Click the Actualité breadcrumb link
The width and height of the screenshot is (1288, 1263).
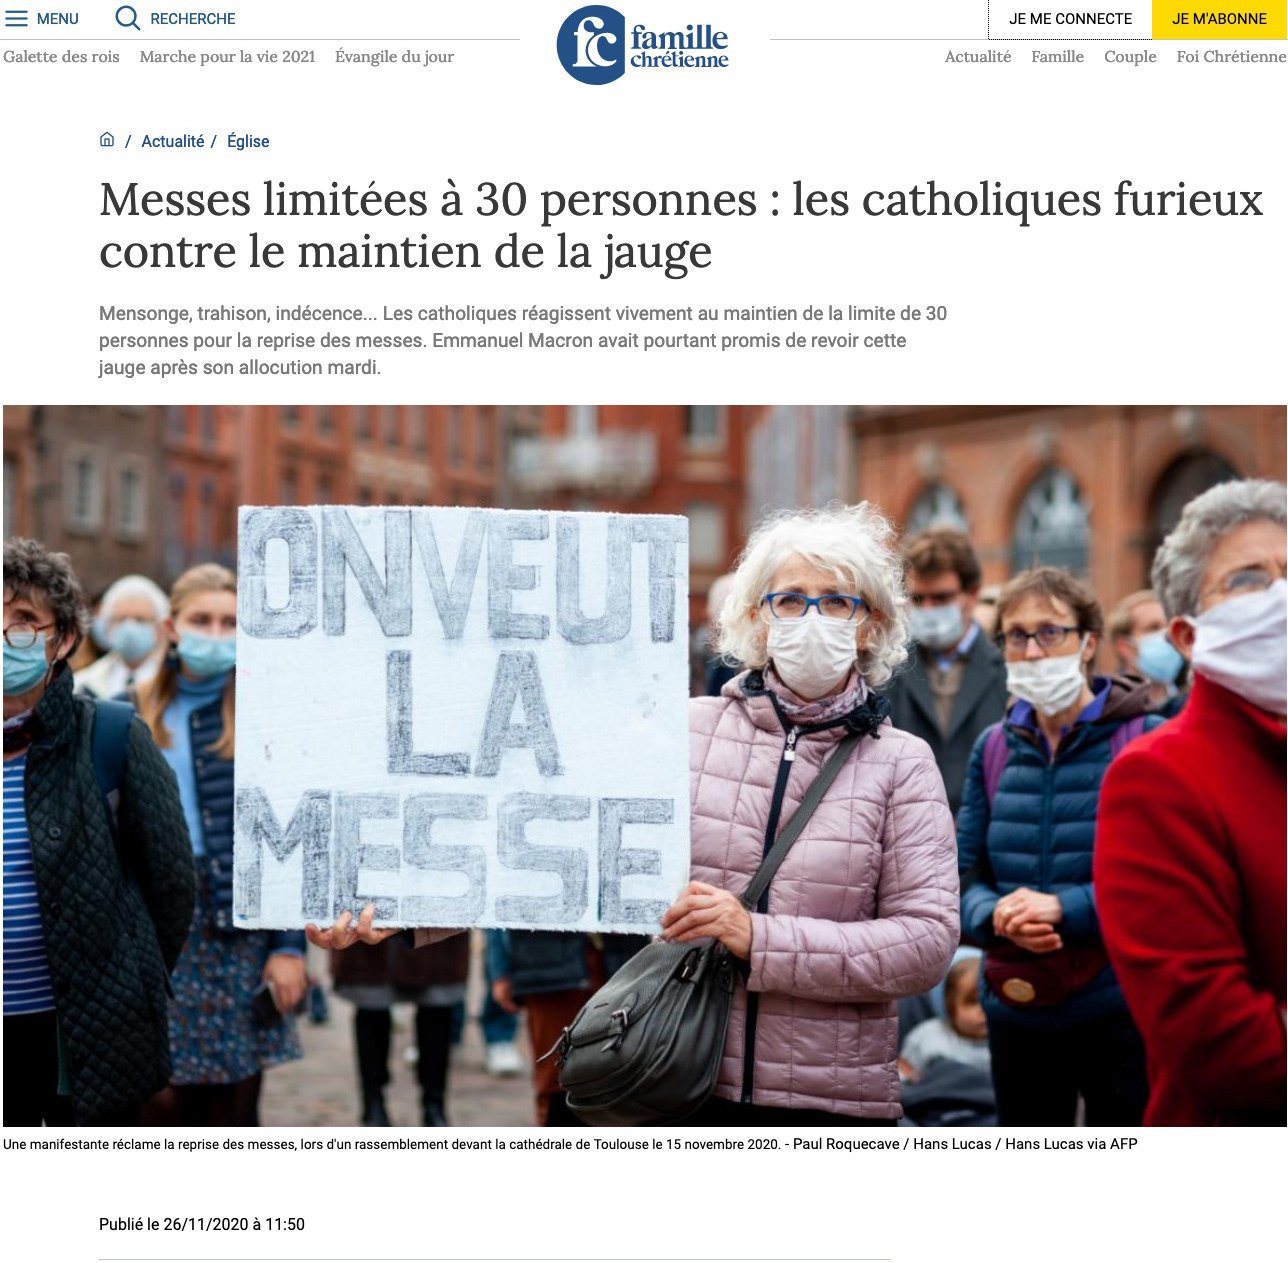172,141
